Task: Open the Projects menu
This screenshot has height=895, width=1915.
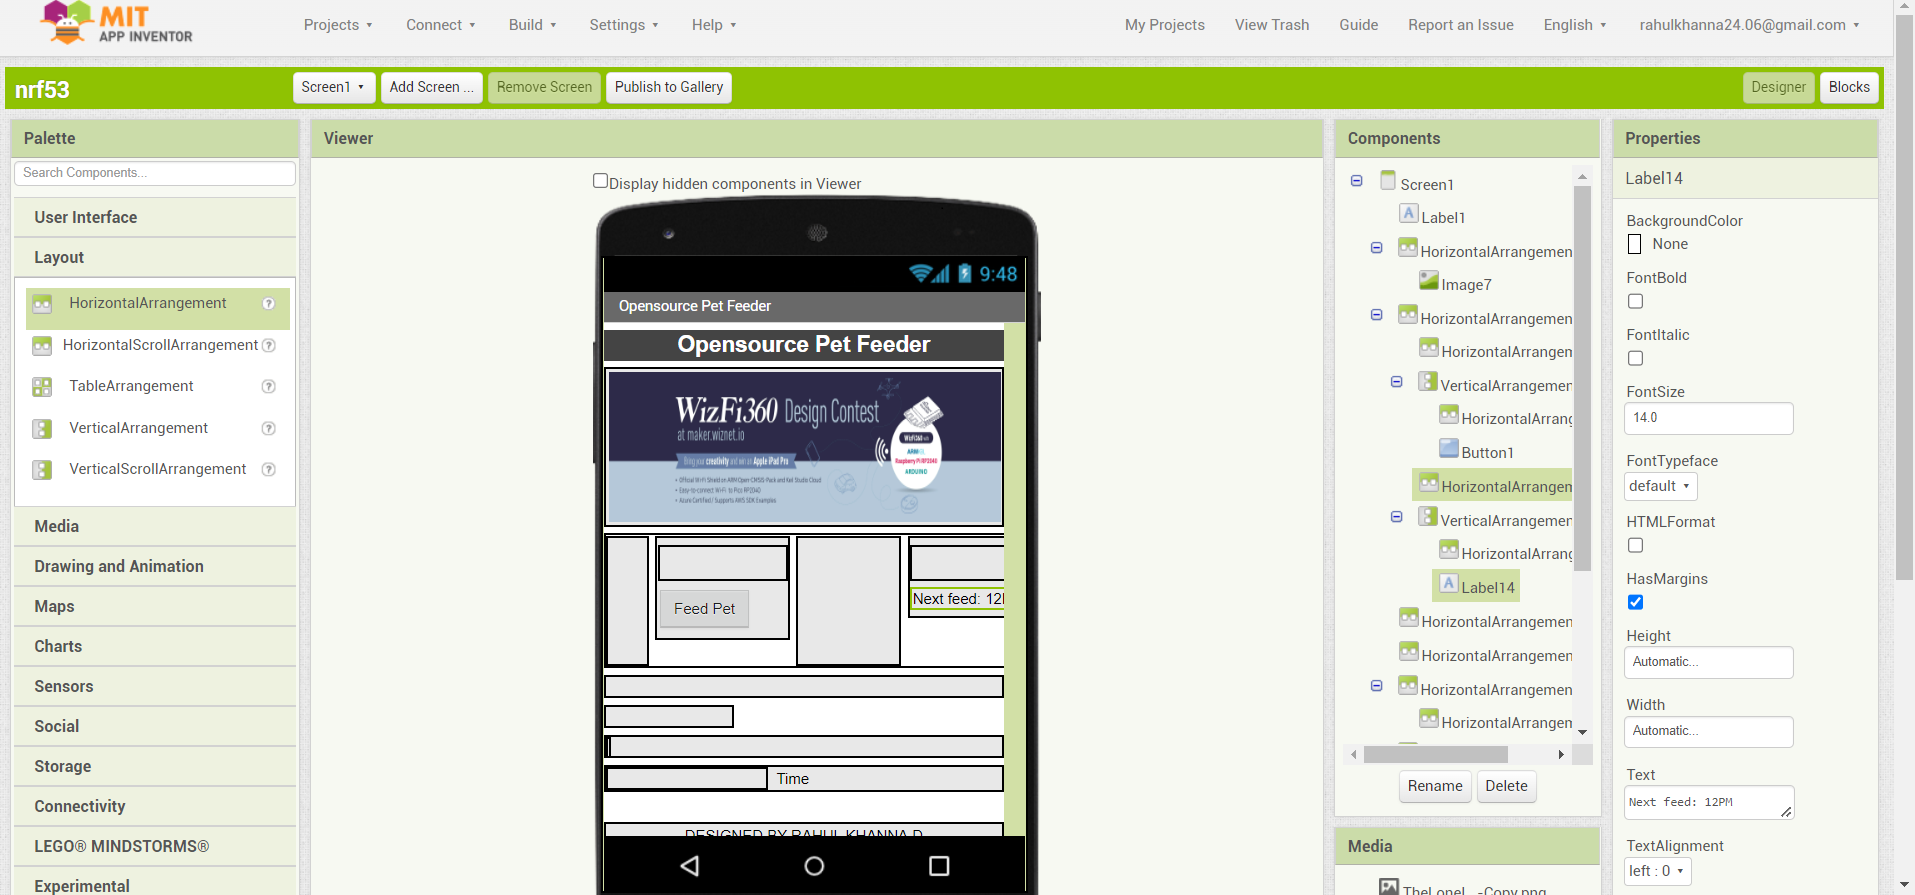Action: click(338, 25)
